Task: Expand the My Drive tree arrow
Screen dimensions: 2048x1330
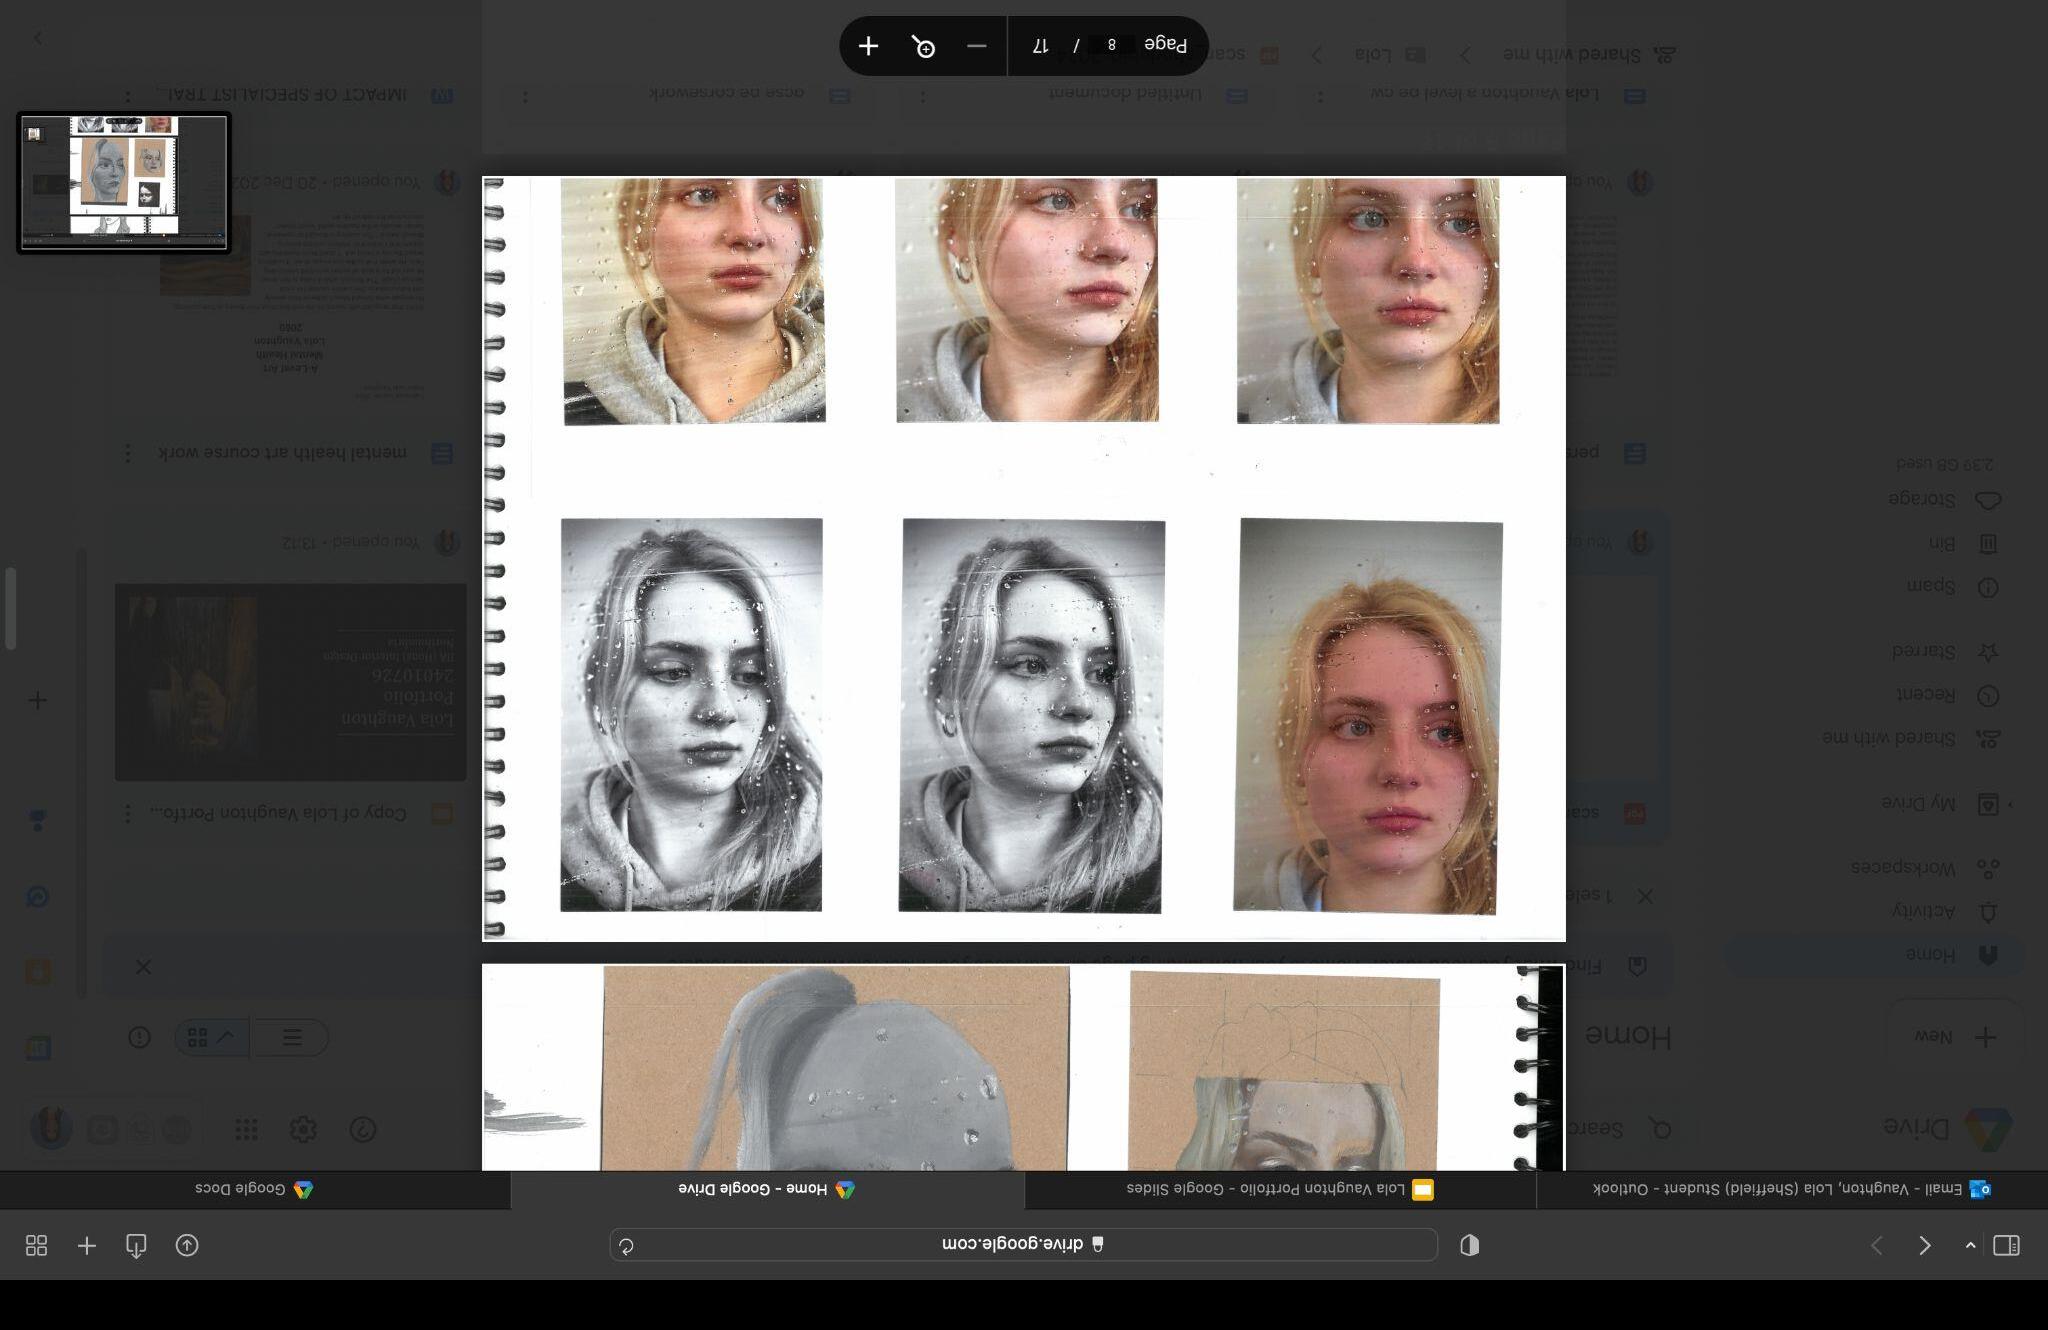Action: click(x=2011, y=804)
